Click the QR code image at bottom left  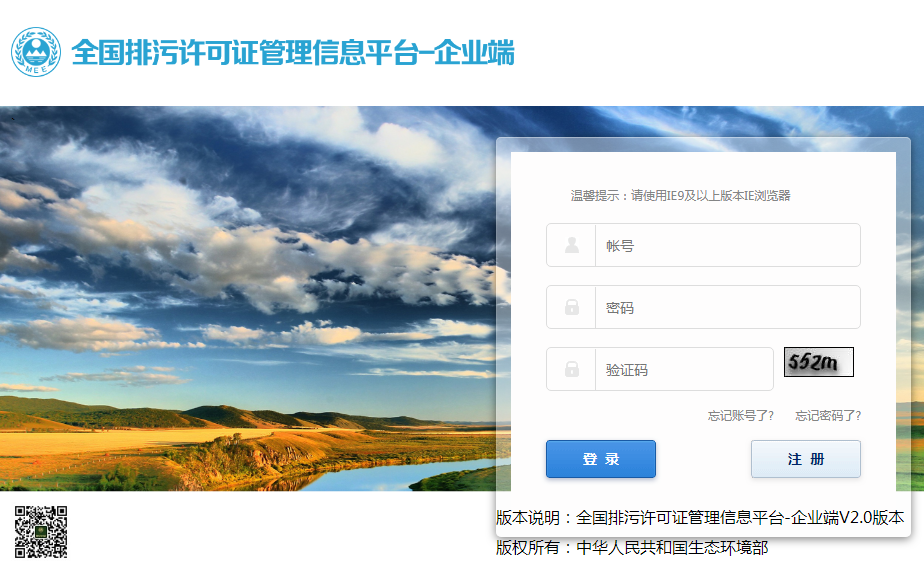tap(41, 531)
